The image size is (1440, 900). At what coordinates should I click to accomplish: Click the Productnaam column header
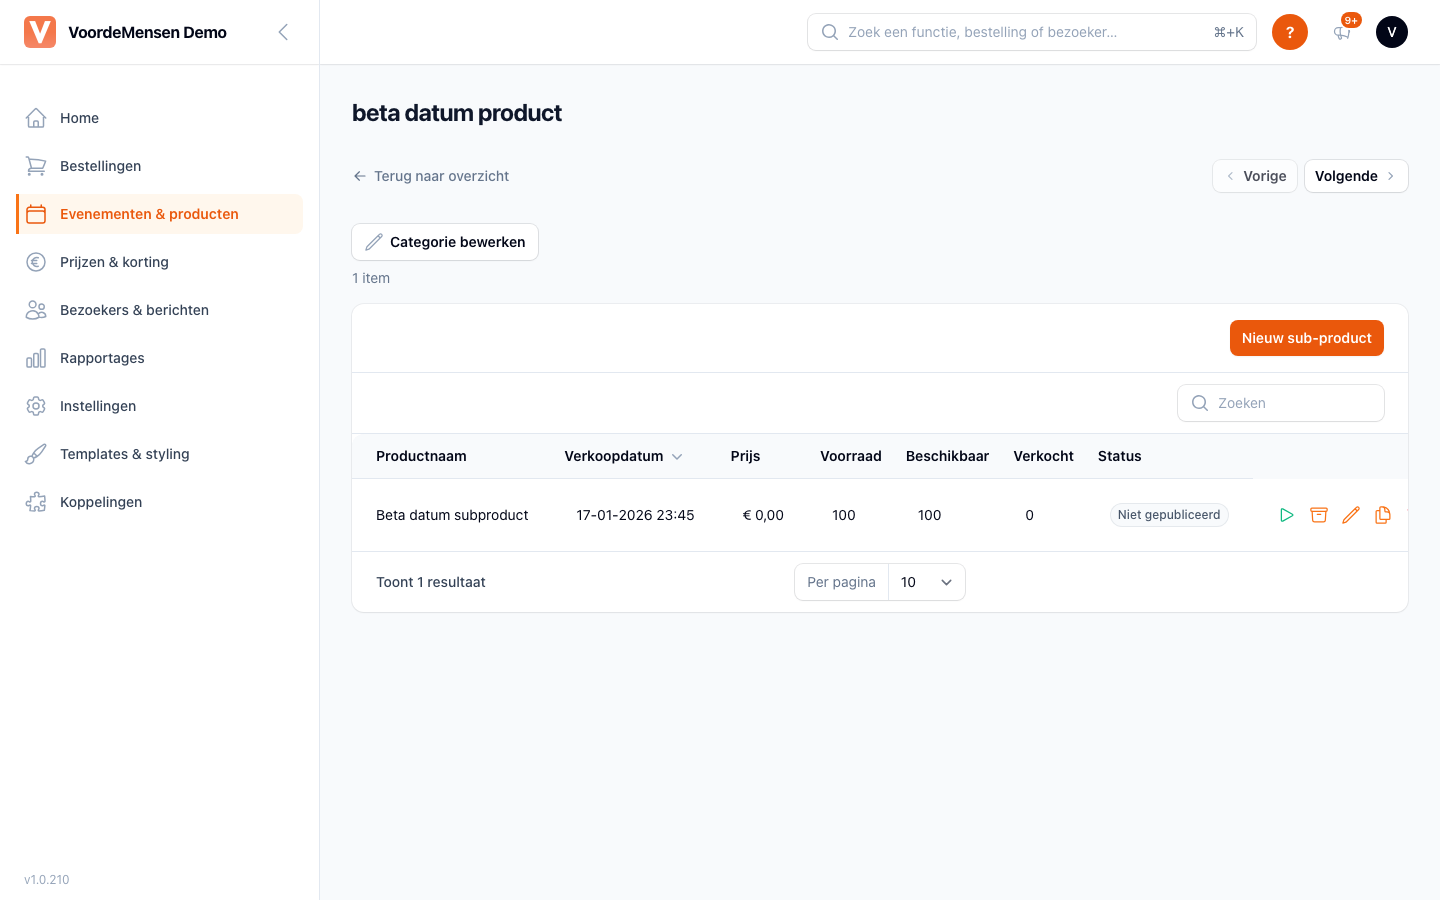click(x=421, y=456)
